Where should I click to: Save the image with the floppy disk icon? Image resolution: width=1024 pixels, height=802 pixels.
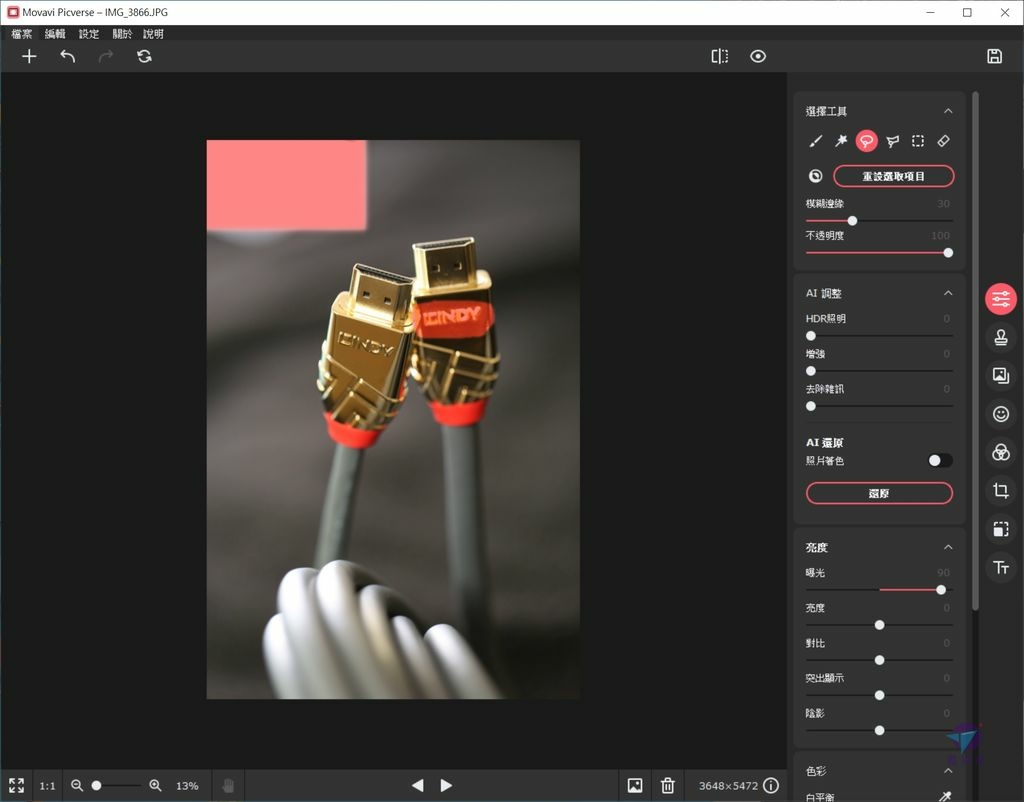(994, 56)
